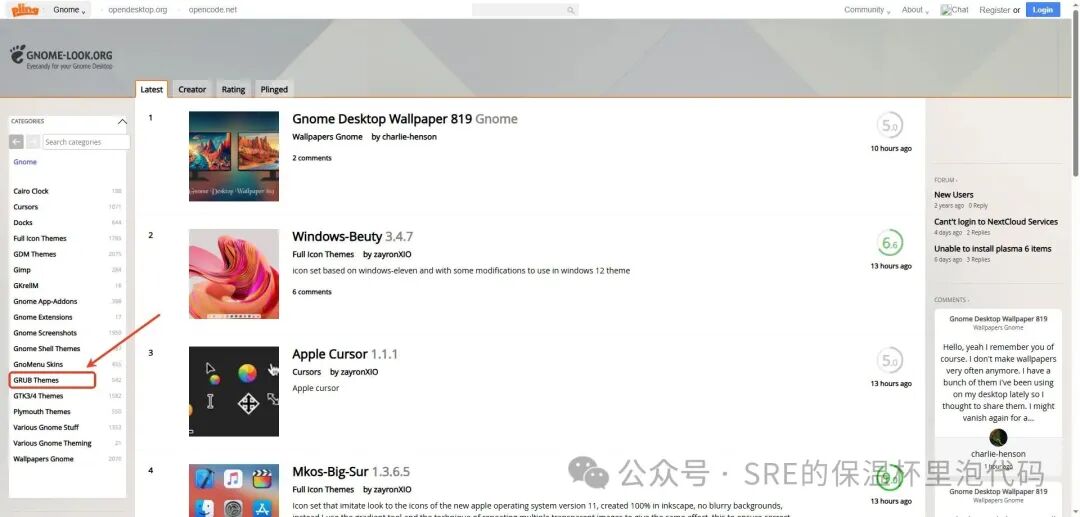Open the Gnome dropdown in the top bar
The width and height of the screenshot is (1080, 517).
tap(70, 10)
